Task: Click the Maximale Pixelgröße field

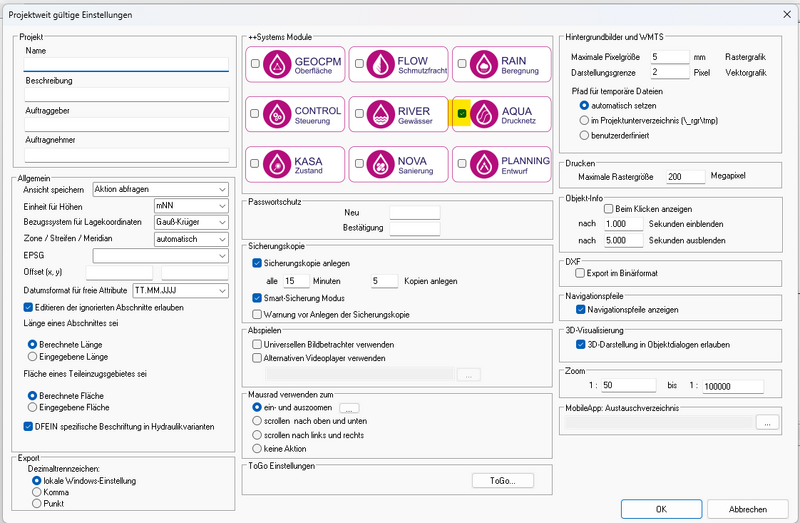Action: click(x=670, y=57)
